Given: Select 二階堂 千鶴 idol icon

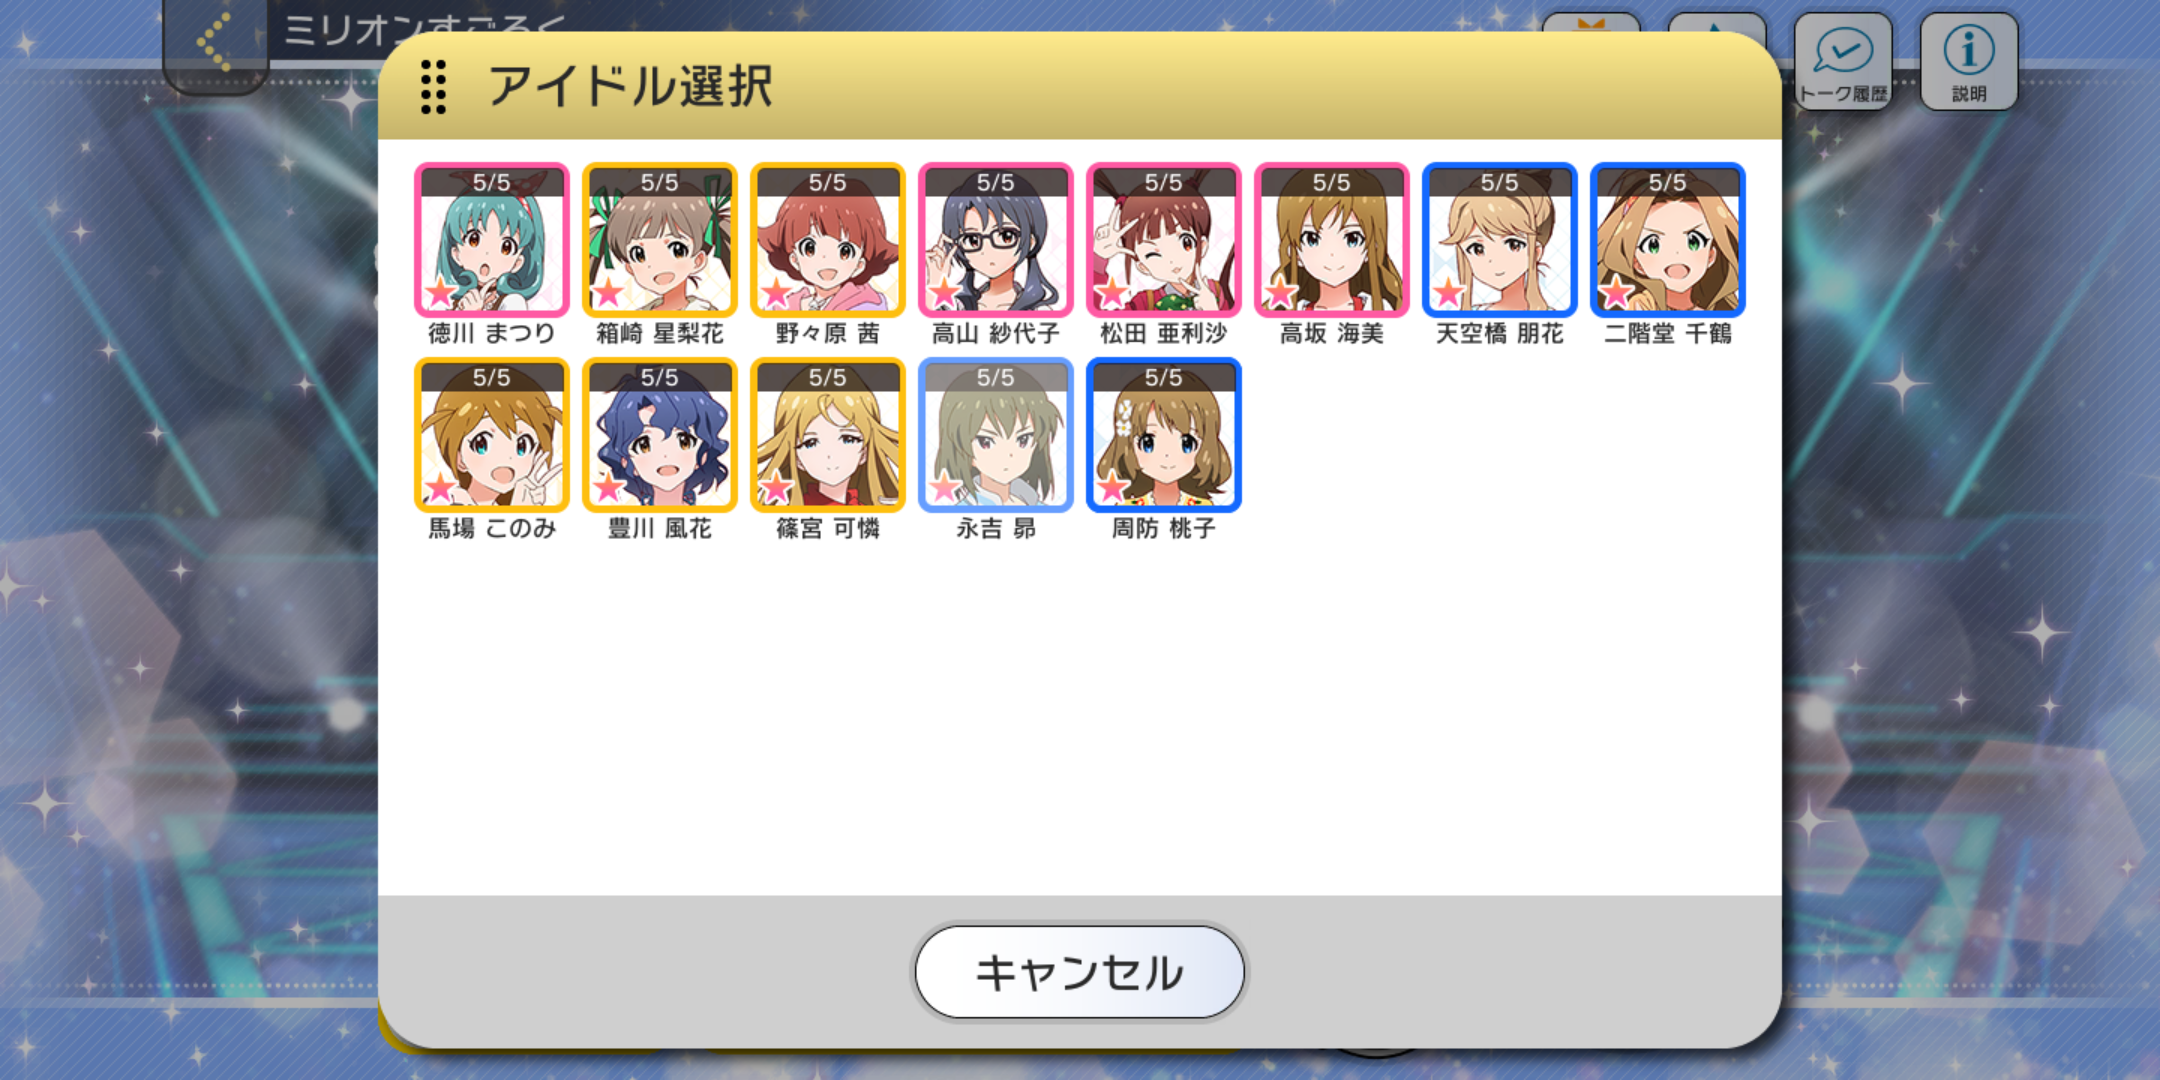Looking at the screenshot, I should click(x=1667, y=240).
